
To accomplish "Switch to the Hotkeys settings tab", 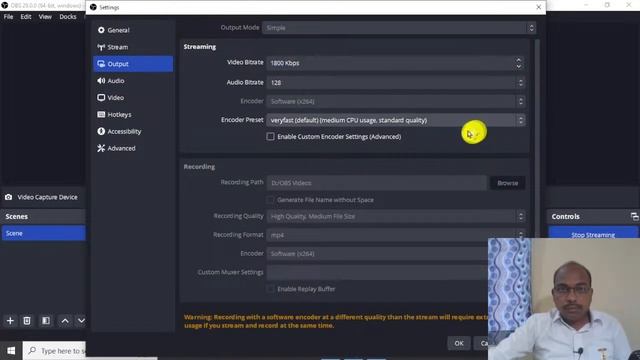I will point(133,115).
